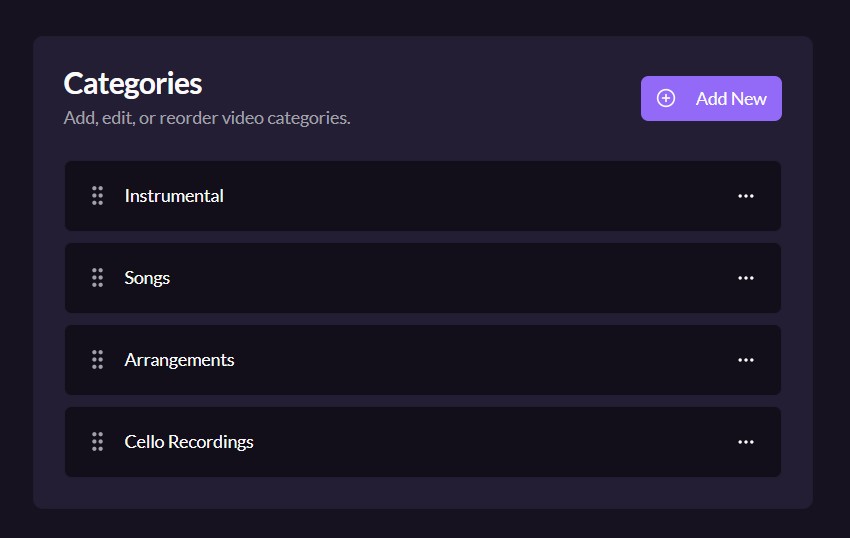
Task: Choose the Cello Recordings label
Action: tap(189, 442)
